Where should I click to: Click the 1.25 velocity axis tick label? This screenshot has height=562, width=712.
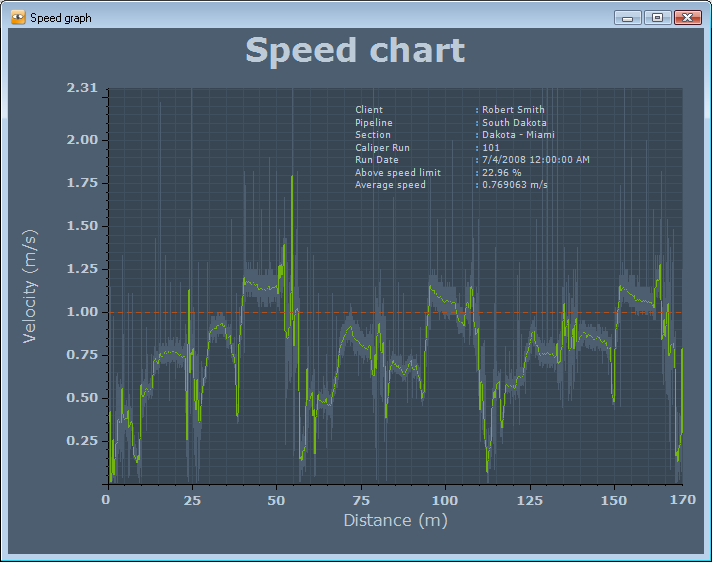(82, 269)
